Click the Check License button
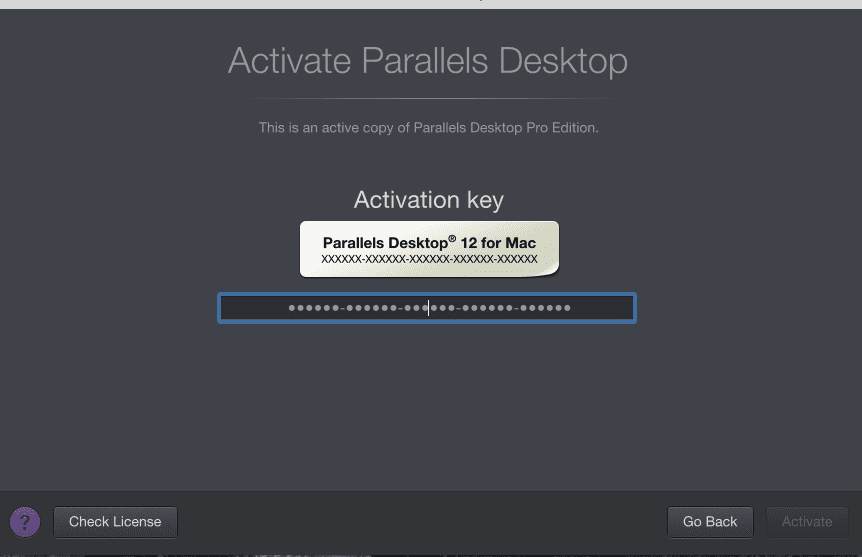 (x=115, y=522)
